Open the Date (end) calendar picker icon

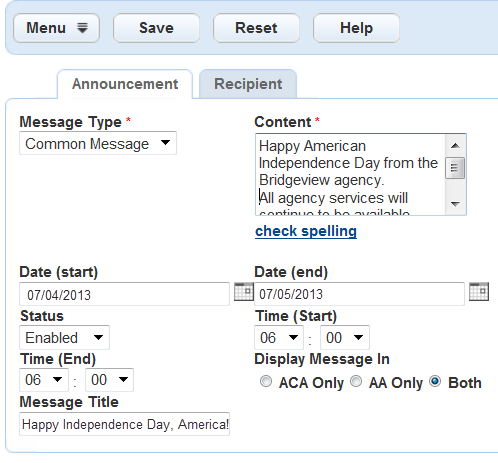pyautogui.click(x=479, y=292)
